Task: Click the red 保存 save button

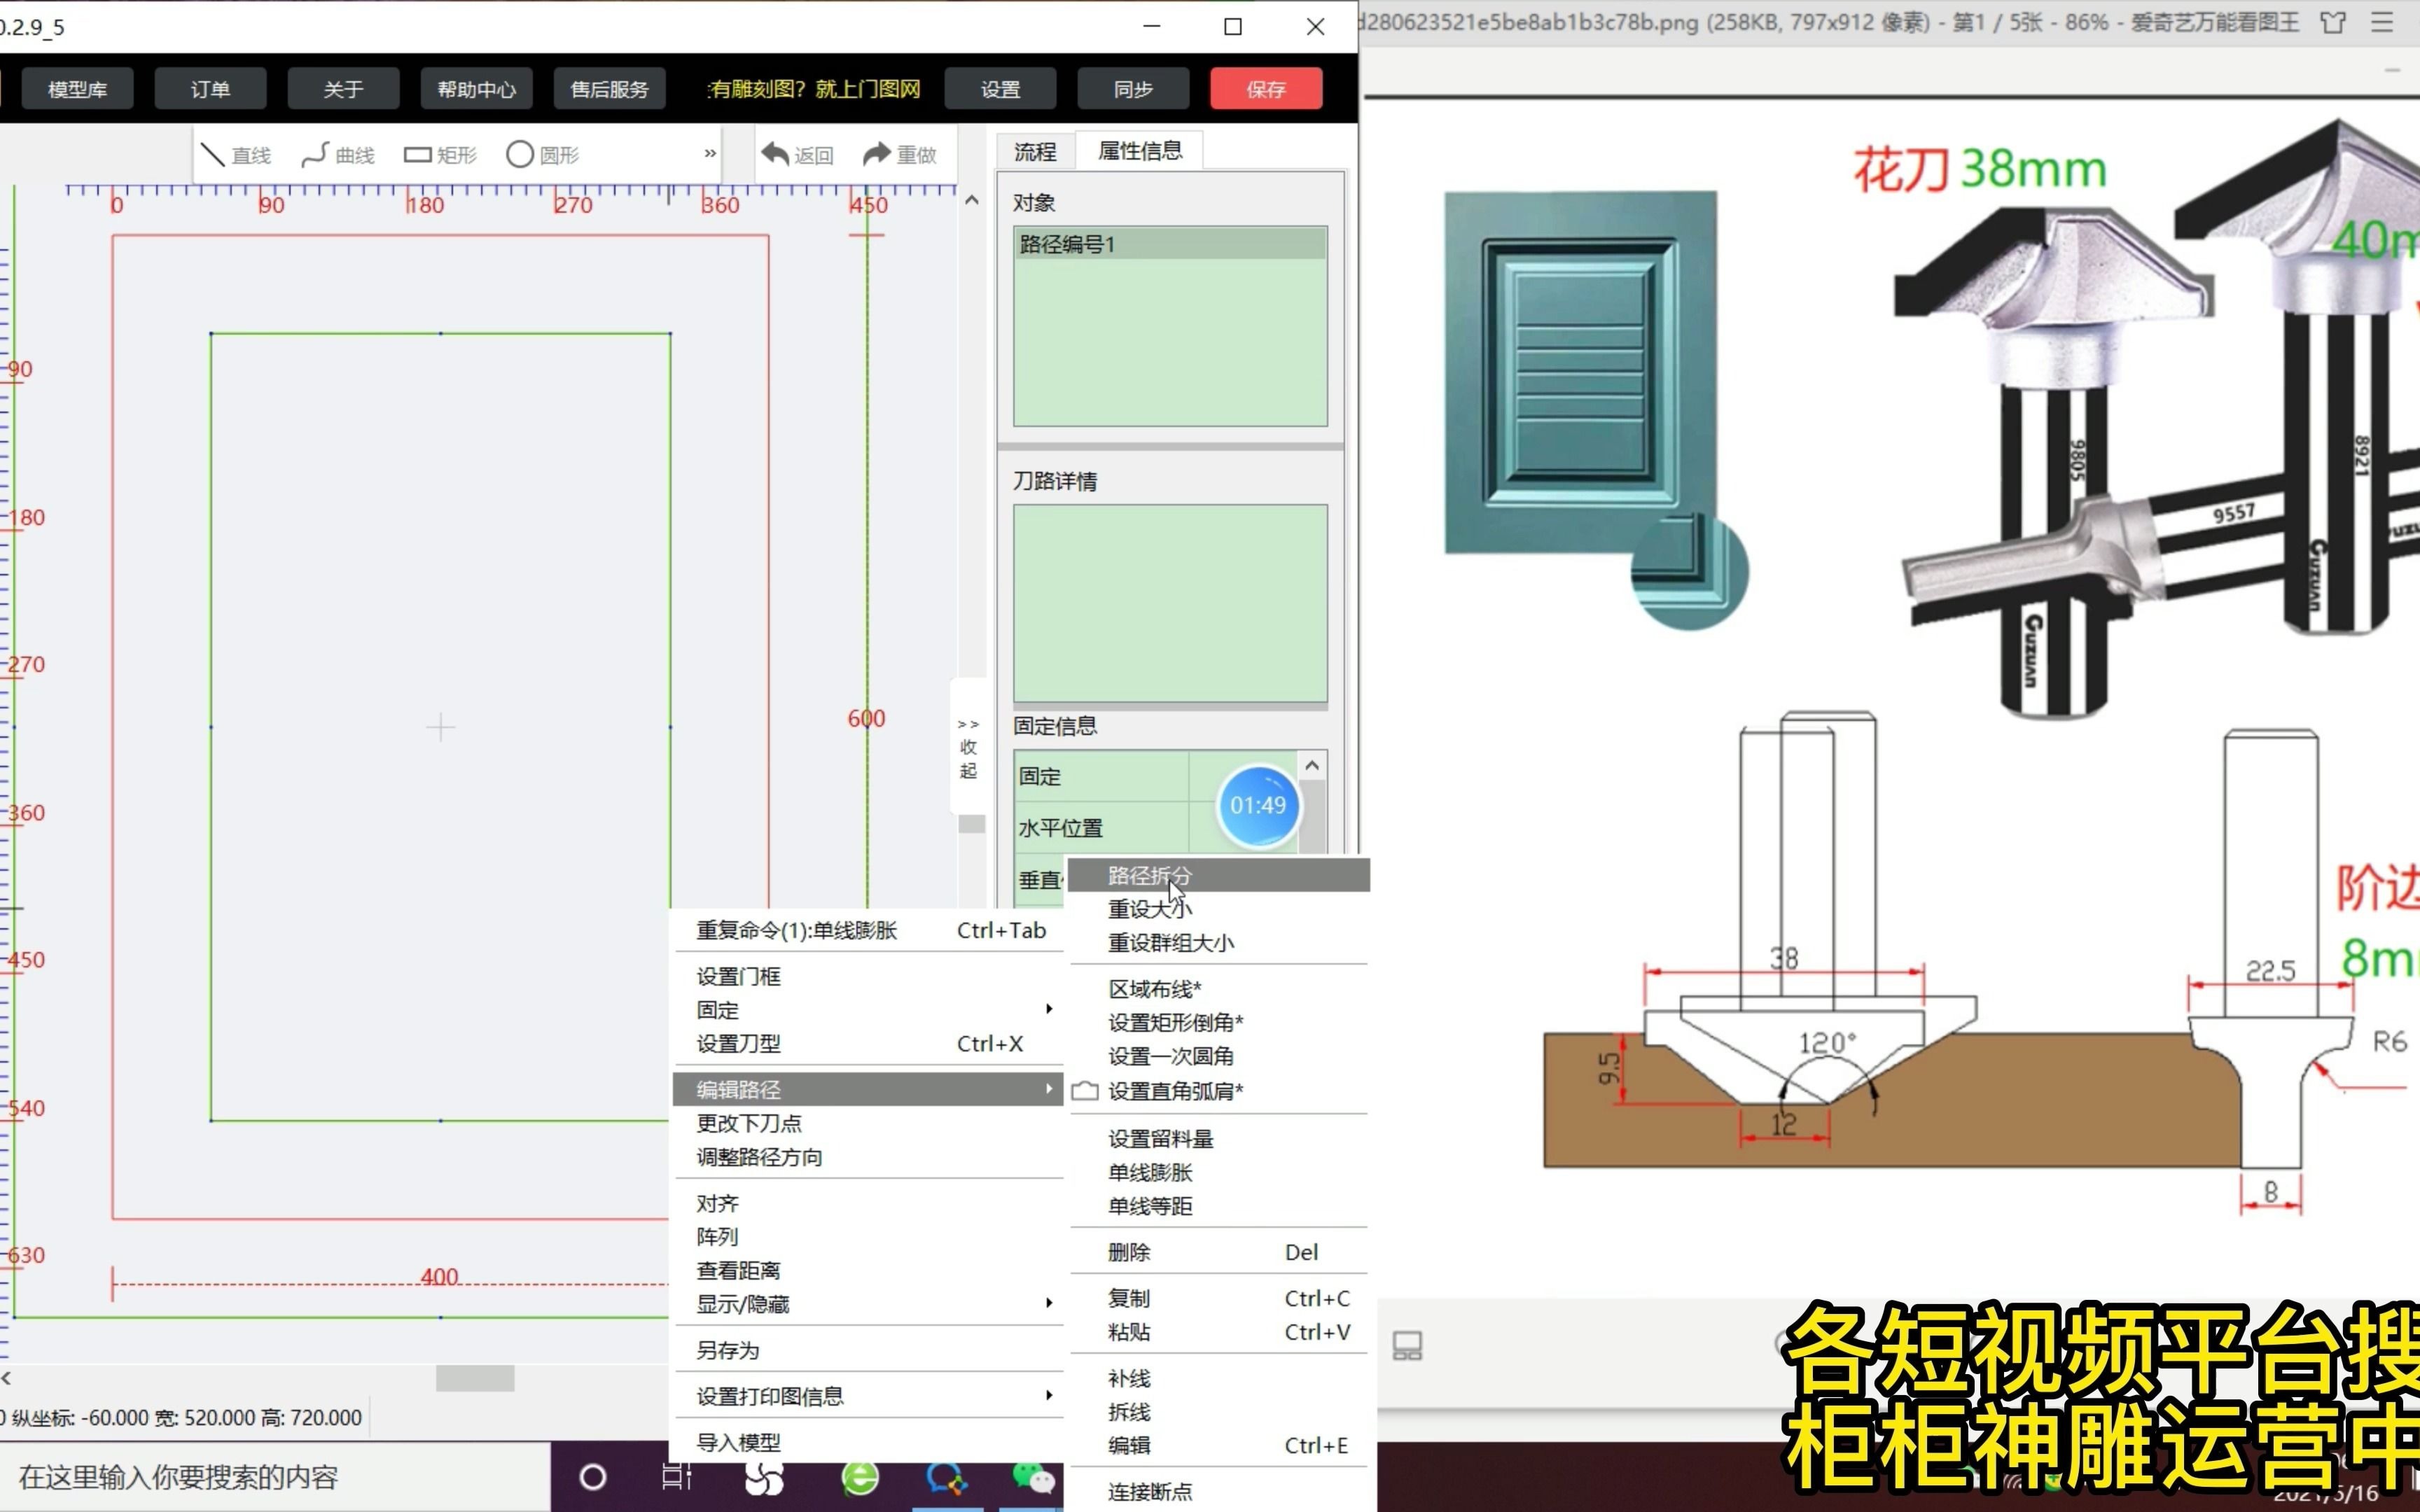Action: [1265, 89]
